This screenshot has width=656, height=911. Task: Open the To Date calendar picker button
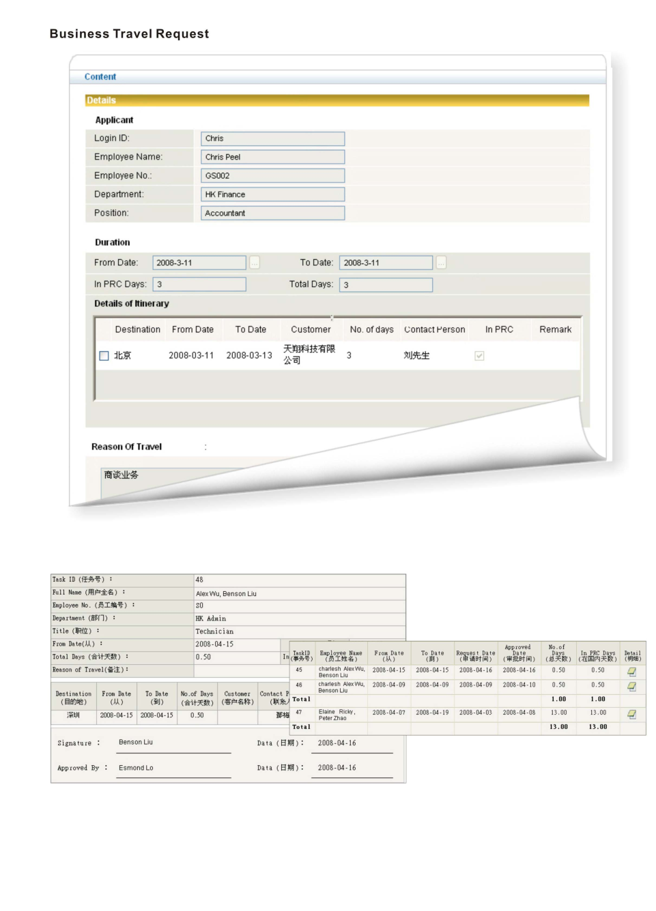pyautogui.click(x=442, y=263)
